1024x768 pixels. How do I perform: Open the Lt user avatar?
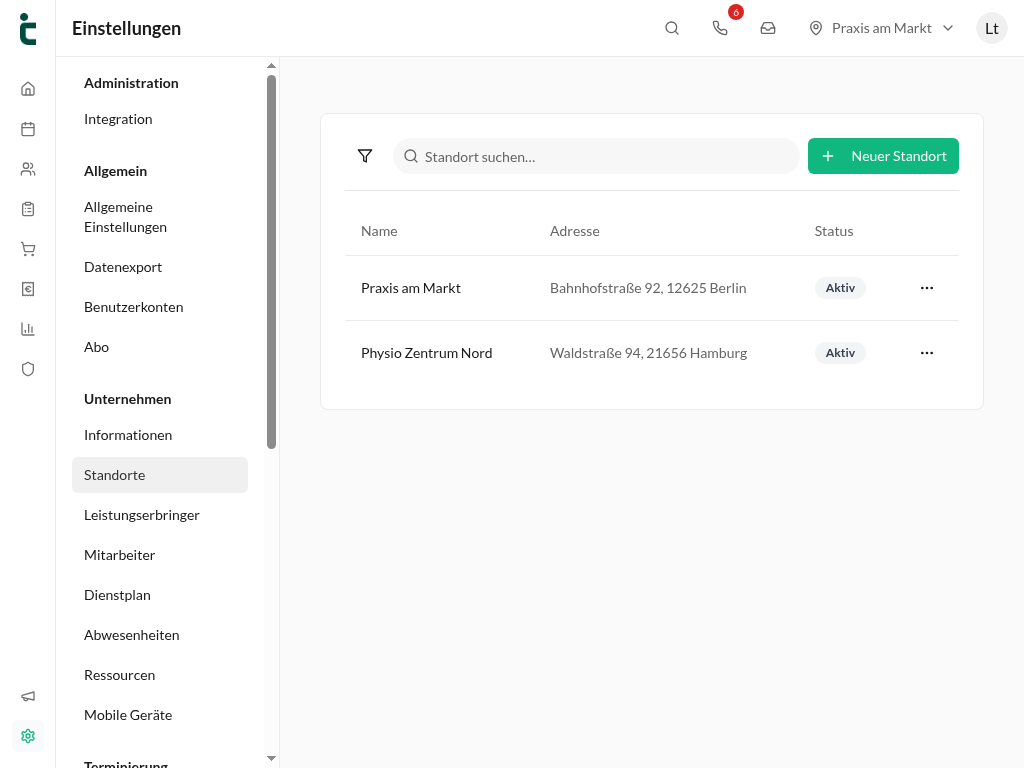coord(991,28)
